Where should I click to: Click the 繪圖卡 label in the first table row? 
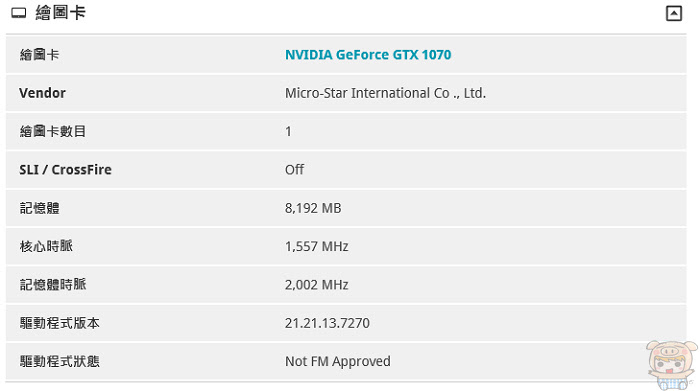pos(39,55)
